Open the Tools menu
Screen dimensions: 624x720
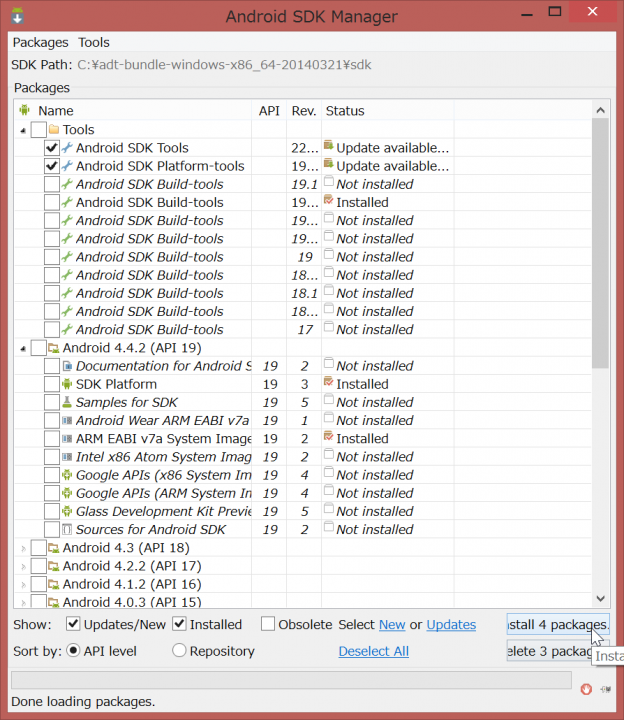[94, 42]
